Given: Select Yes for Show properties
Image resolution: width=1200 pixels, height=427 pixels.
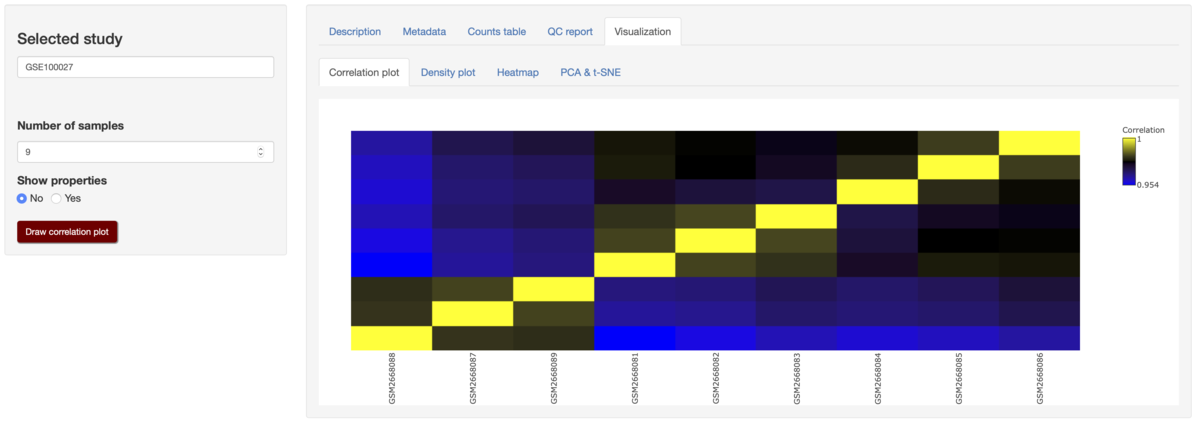Looking at the screenshot, I should point(56,198).
